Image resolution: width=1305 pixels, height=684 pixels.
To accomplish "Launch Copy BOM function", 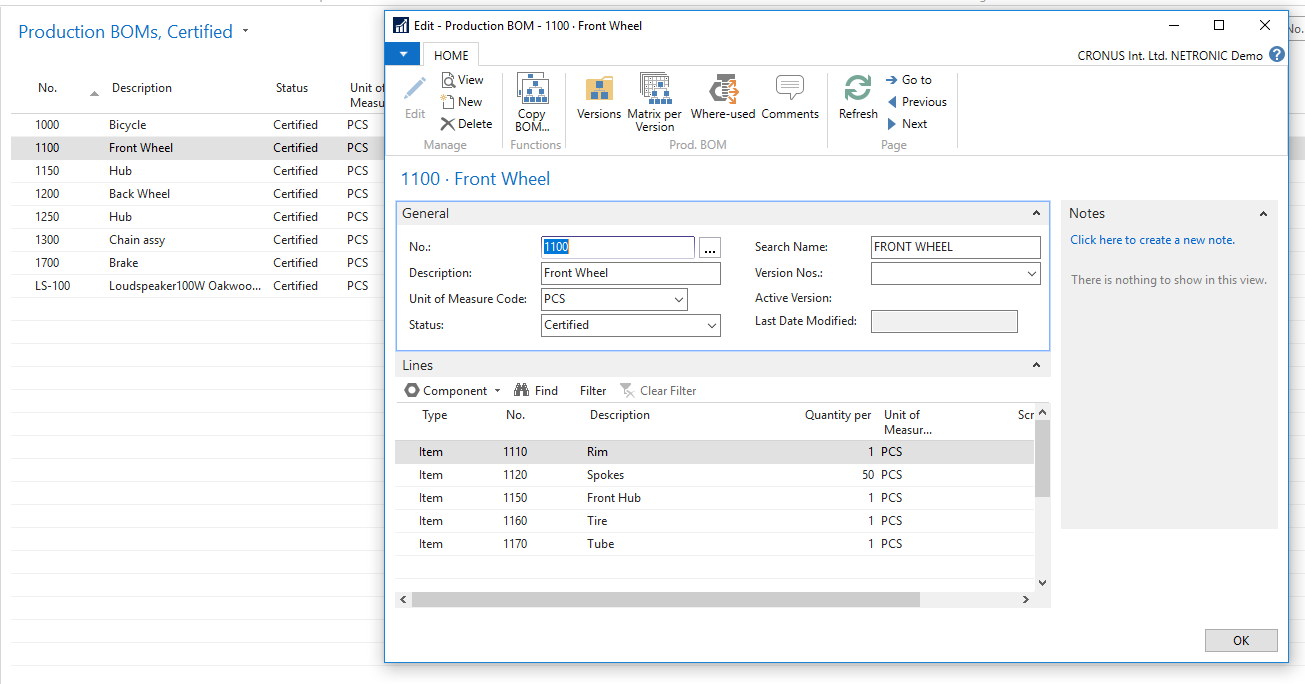I will [532, 100].
